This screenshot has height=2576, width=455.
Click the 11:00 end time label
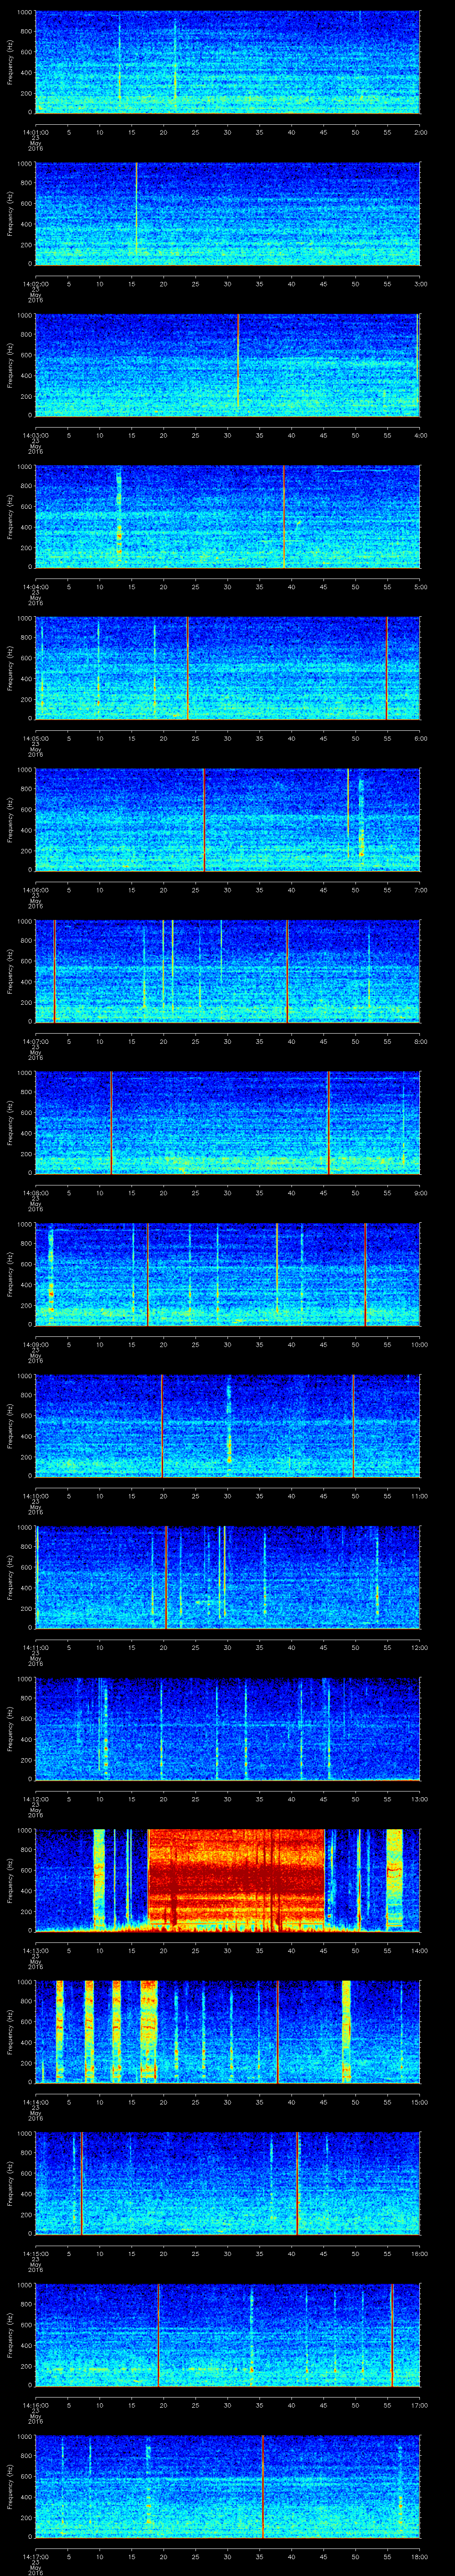click(419, 1496)
